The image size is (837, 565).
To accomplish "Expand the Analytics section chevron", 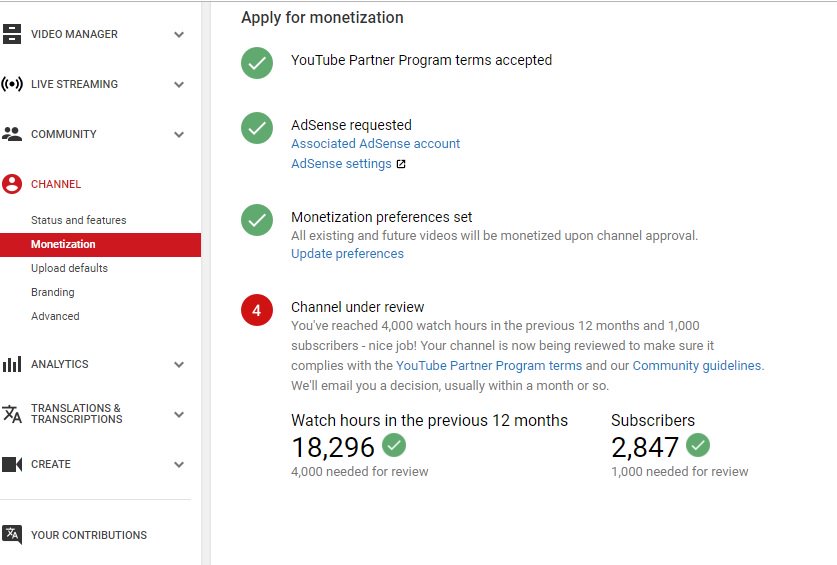I will (179, 365).
